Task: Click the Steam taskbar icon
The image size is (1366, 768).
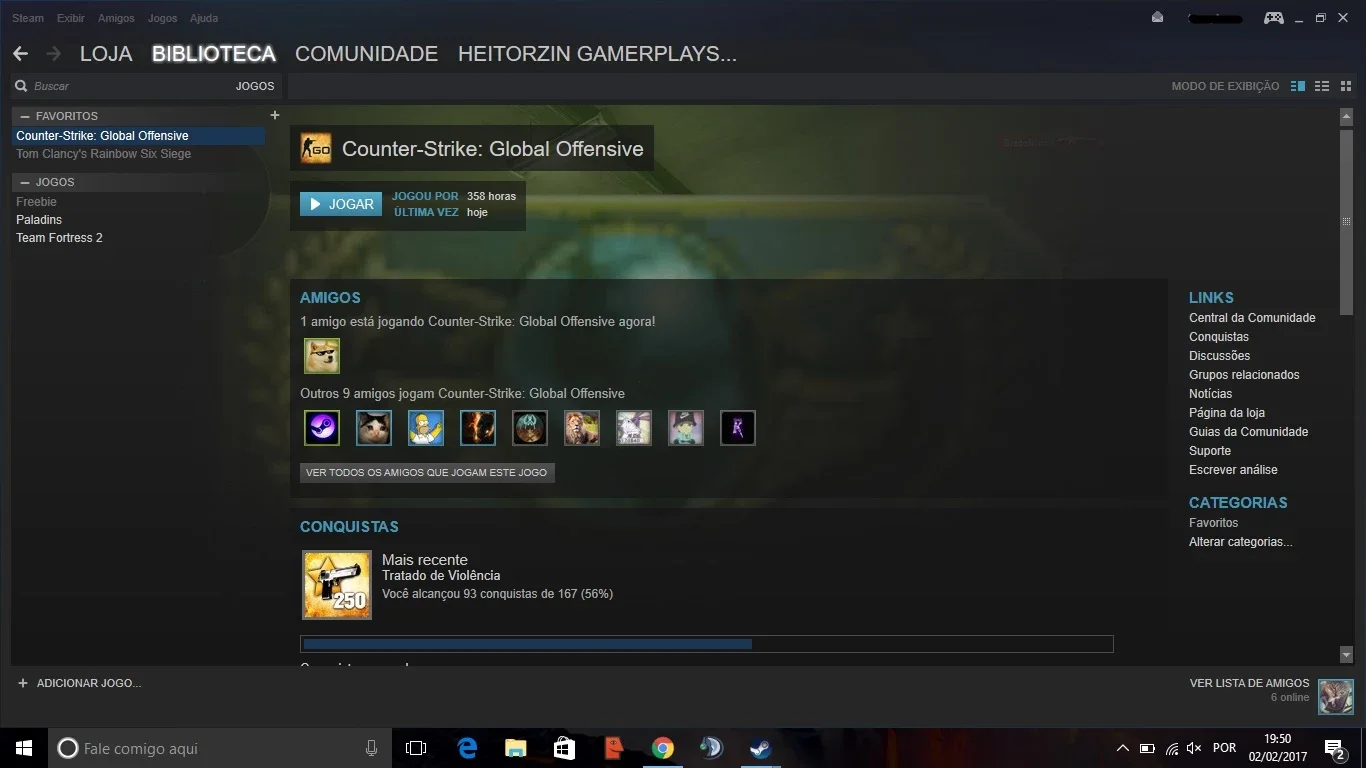Action: 760,748
